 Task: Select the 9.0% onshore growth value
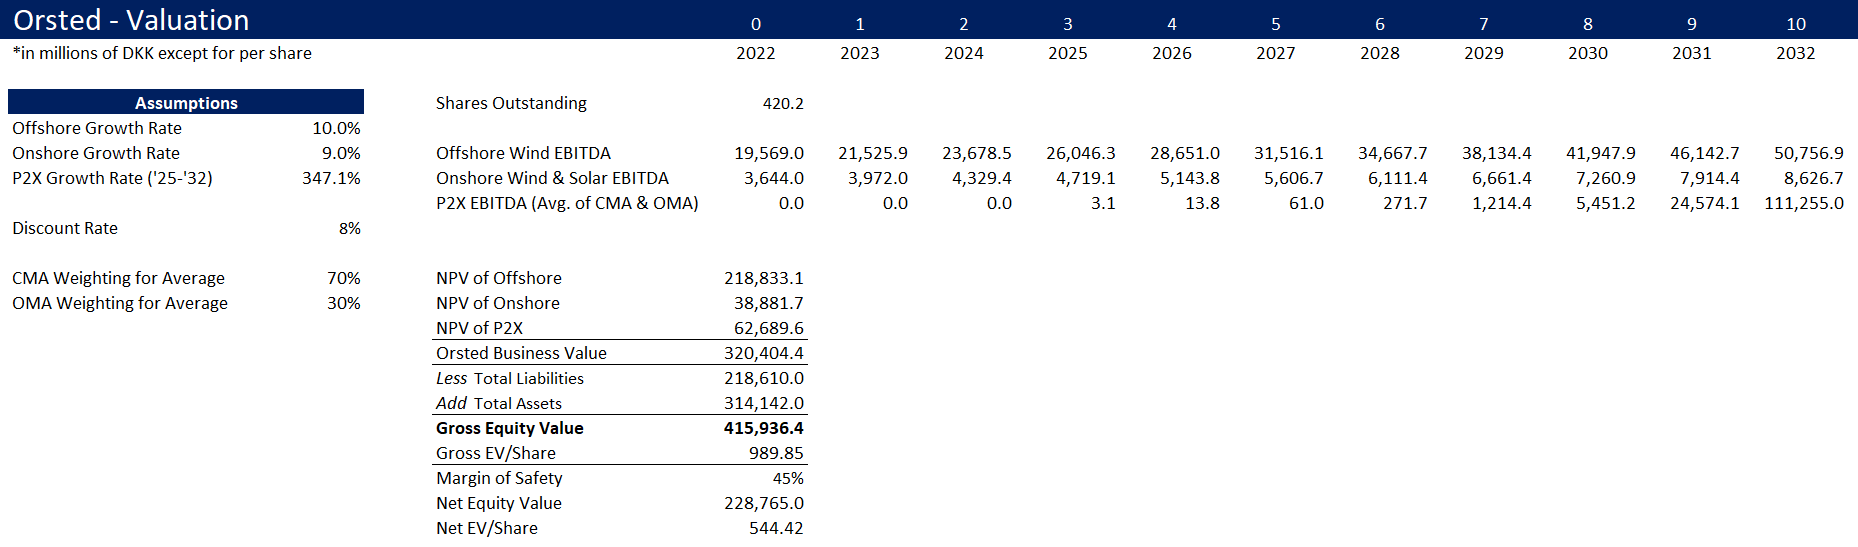(x=341, y=153)
